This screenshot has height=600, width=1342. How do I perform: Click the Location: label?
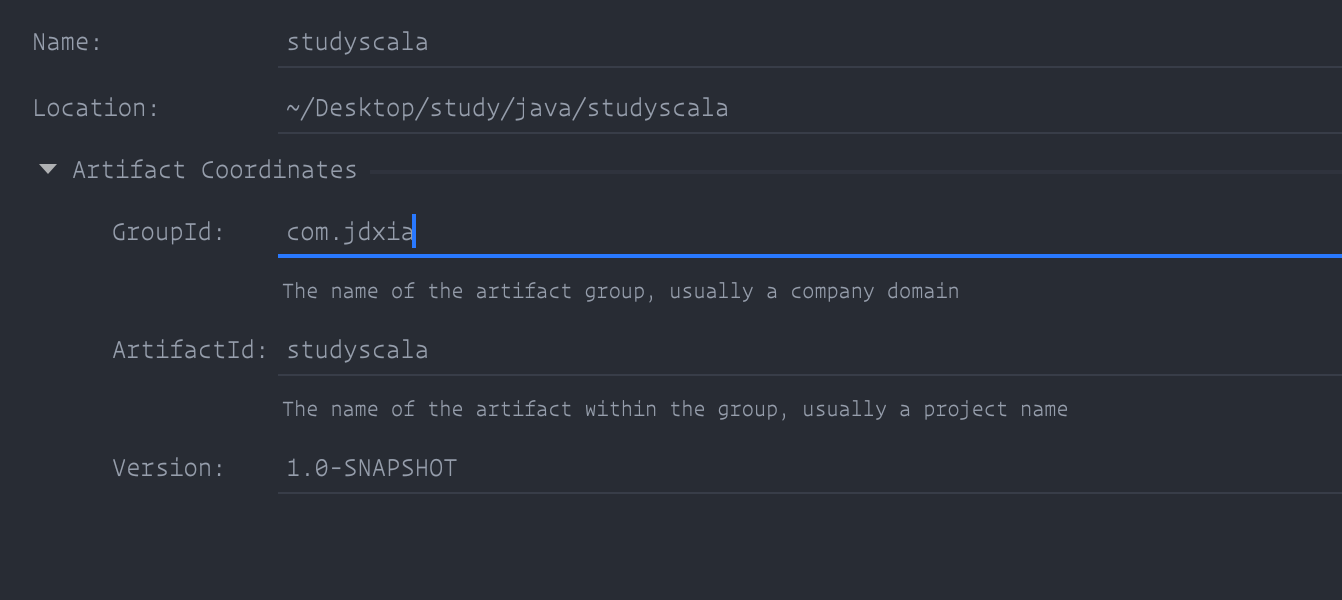(x=96, y=108)
